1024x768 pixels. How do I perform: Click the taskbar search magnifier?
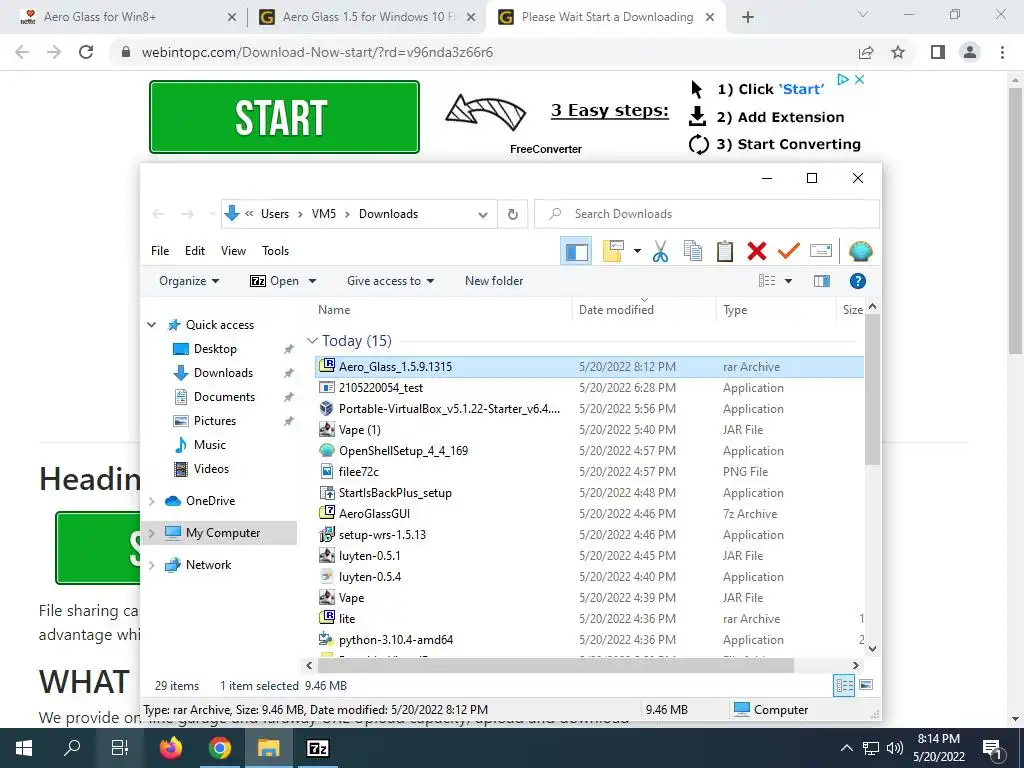click(x=72, y=748)
